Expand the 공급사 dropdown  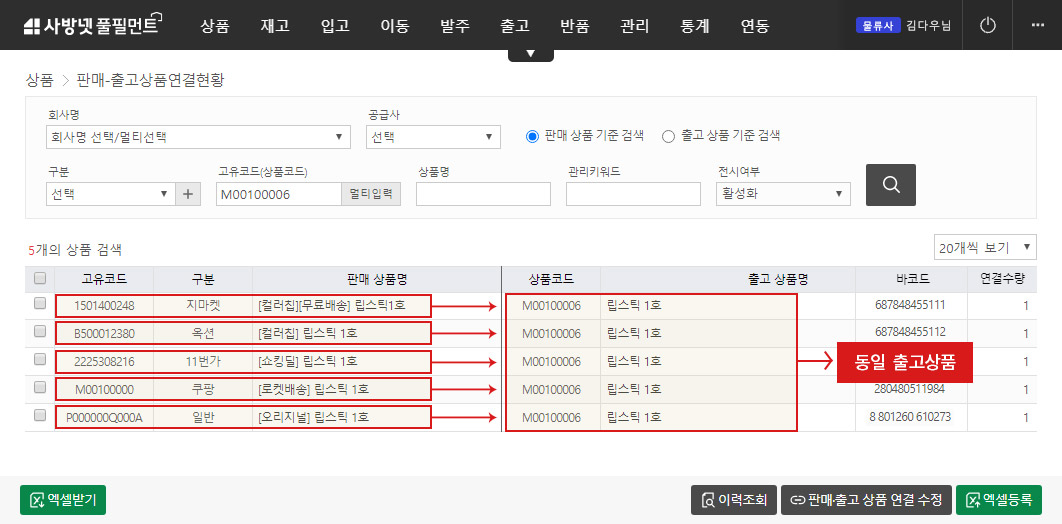pos(433,137)
